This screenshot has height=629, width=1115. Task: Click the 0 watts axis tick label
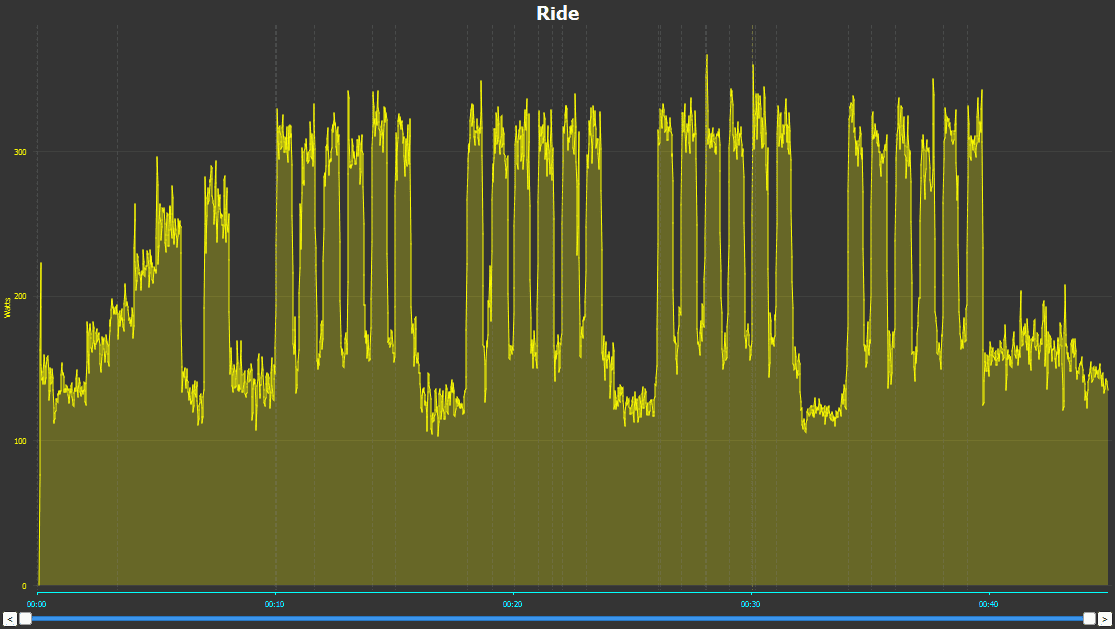coord(23,586)
